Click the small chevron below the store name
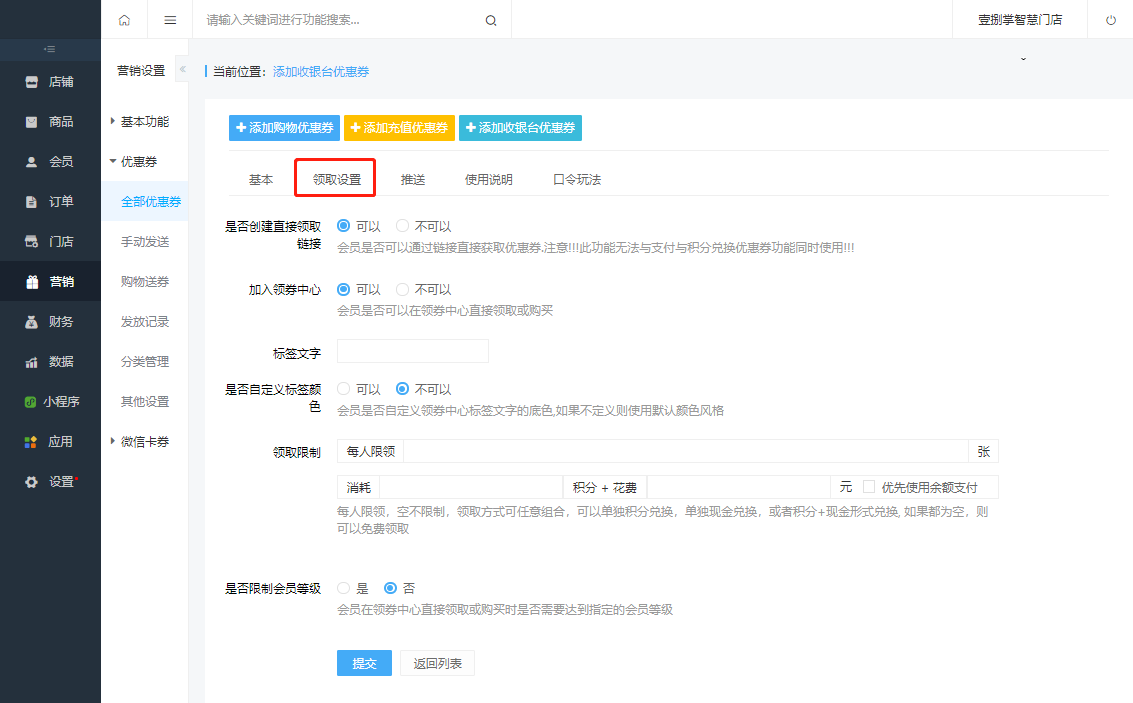1133x703 pixels. click(x=1023, y=59)
